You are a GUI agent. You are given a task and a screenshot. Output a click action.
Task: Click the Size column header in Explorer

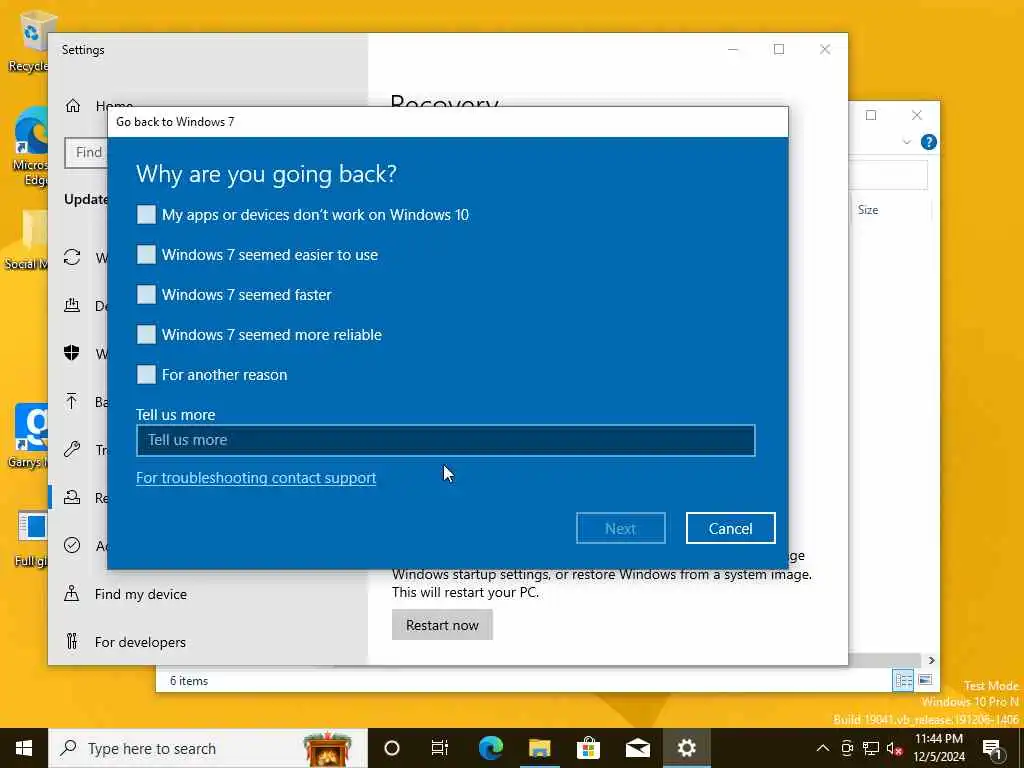click(x=868, y=210)
